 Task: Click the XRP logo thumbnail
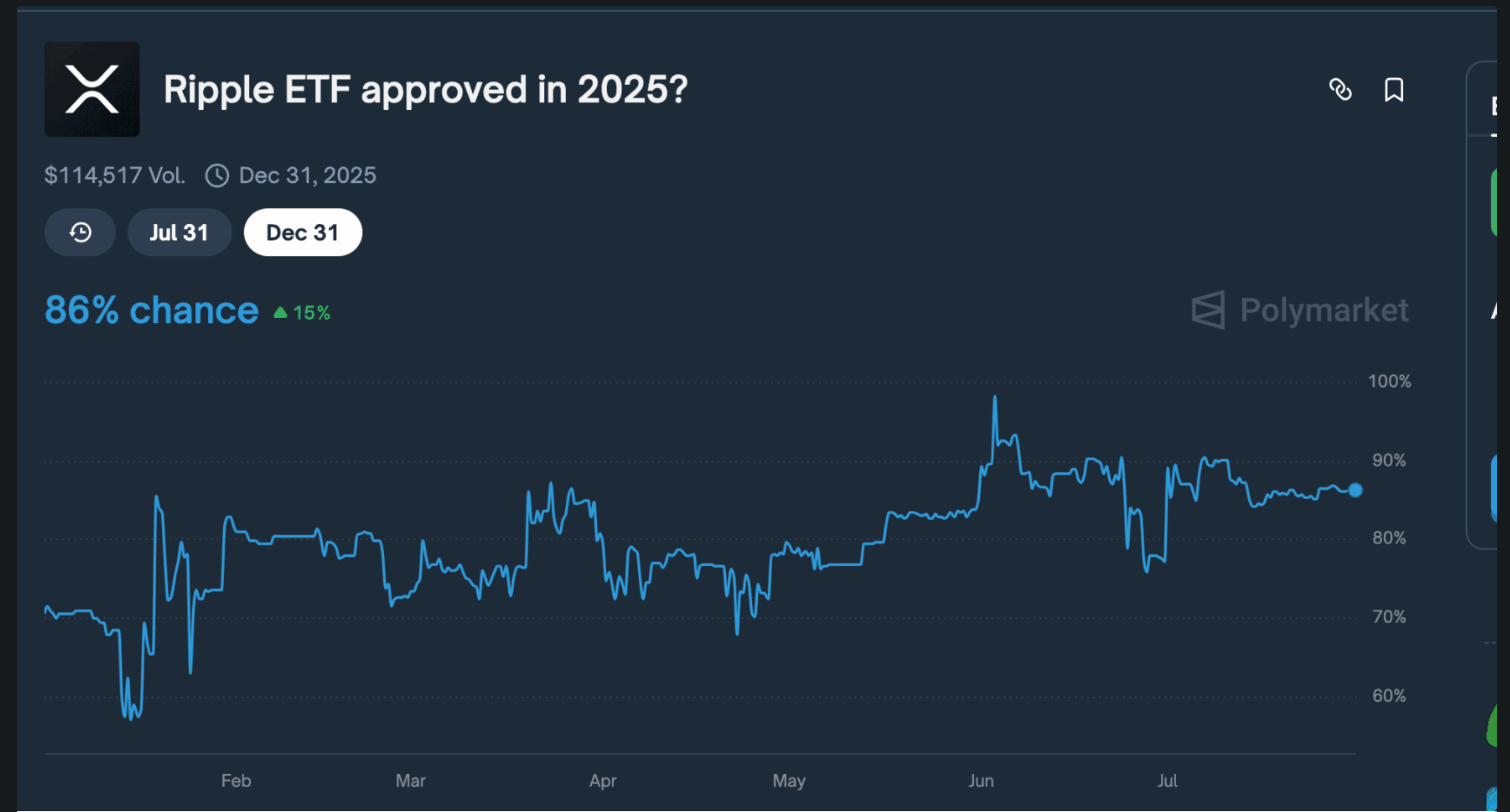pyautogui.click(x=92, y=89)
